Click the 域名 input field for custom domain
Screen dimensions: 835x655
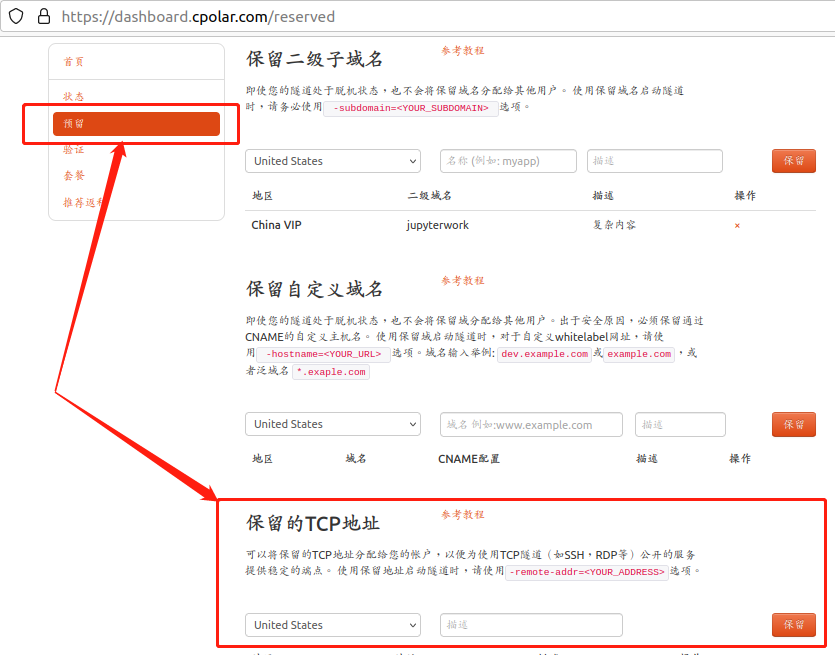[x=531, y=424]
